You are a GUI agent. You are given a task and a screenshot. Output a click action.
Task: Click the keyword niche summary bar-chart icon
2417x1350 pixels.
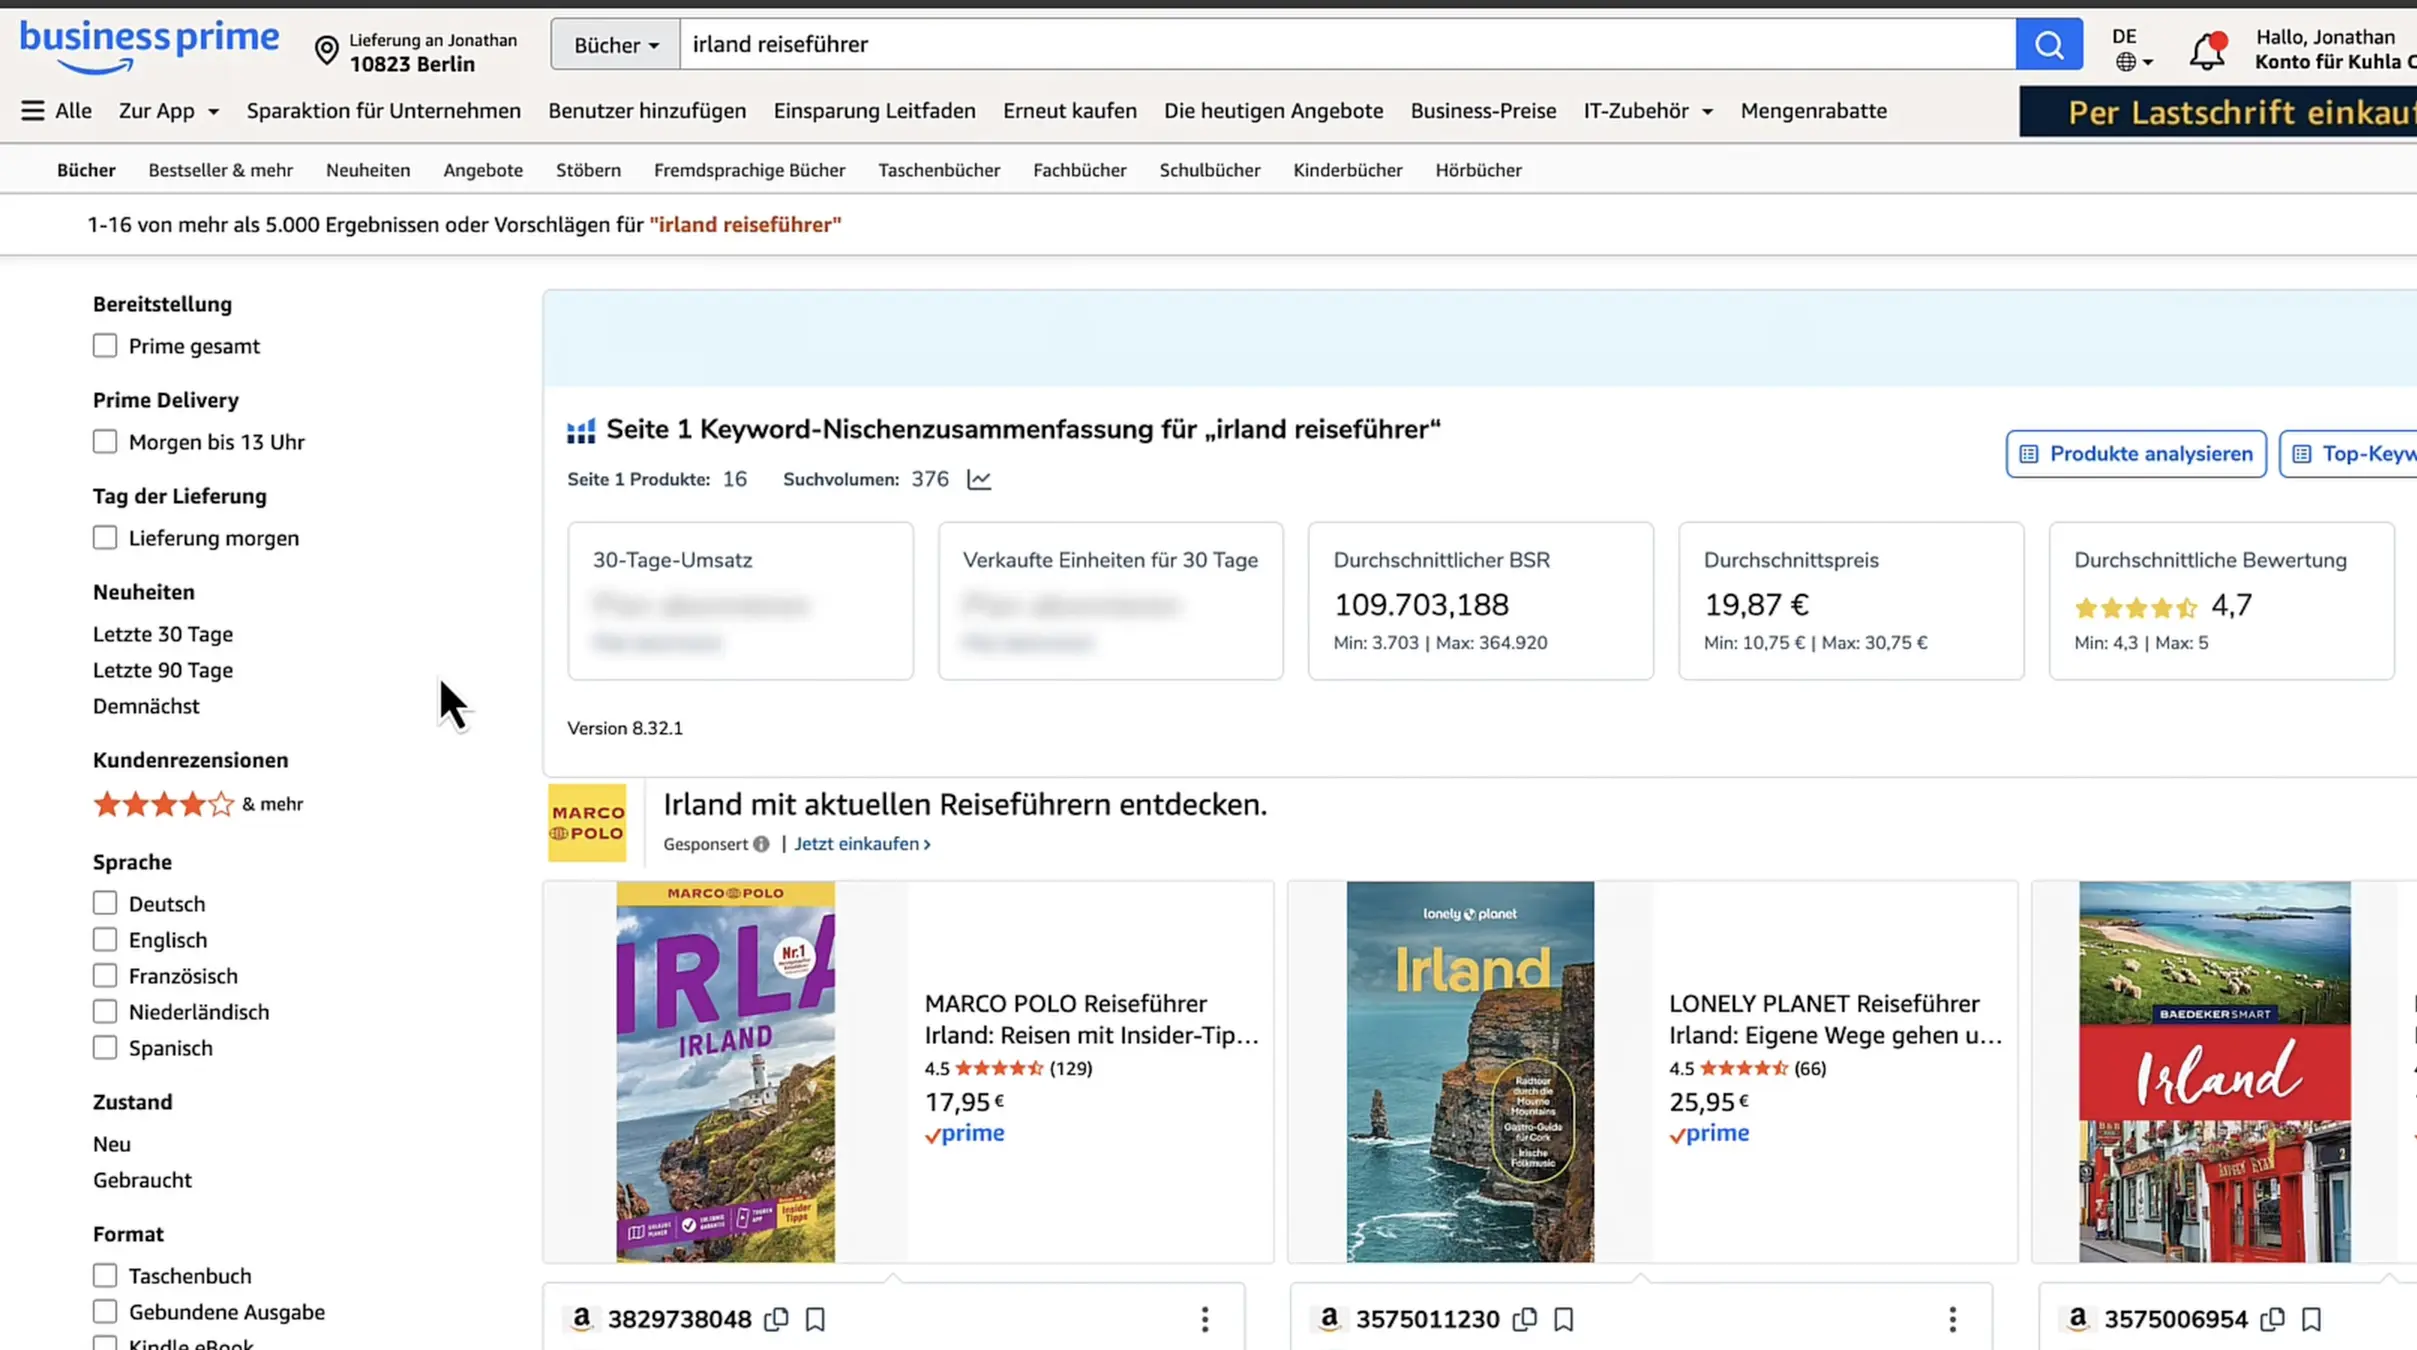point(581,431)
